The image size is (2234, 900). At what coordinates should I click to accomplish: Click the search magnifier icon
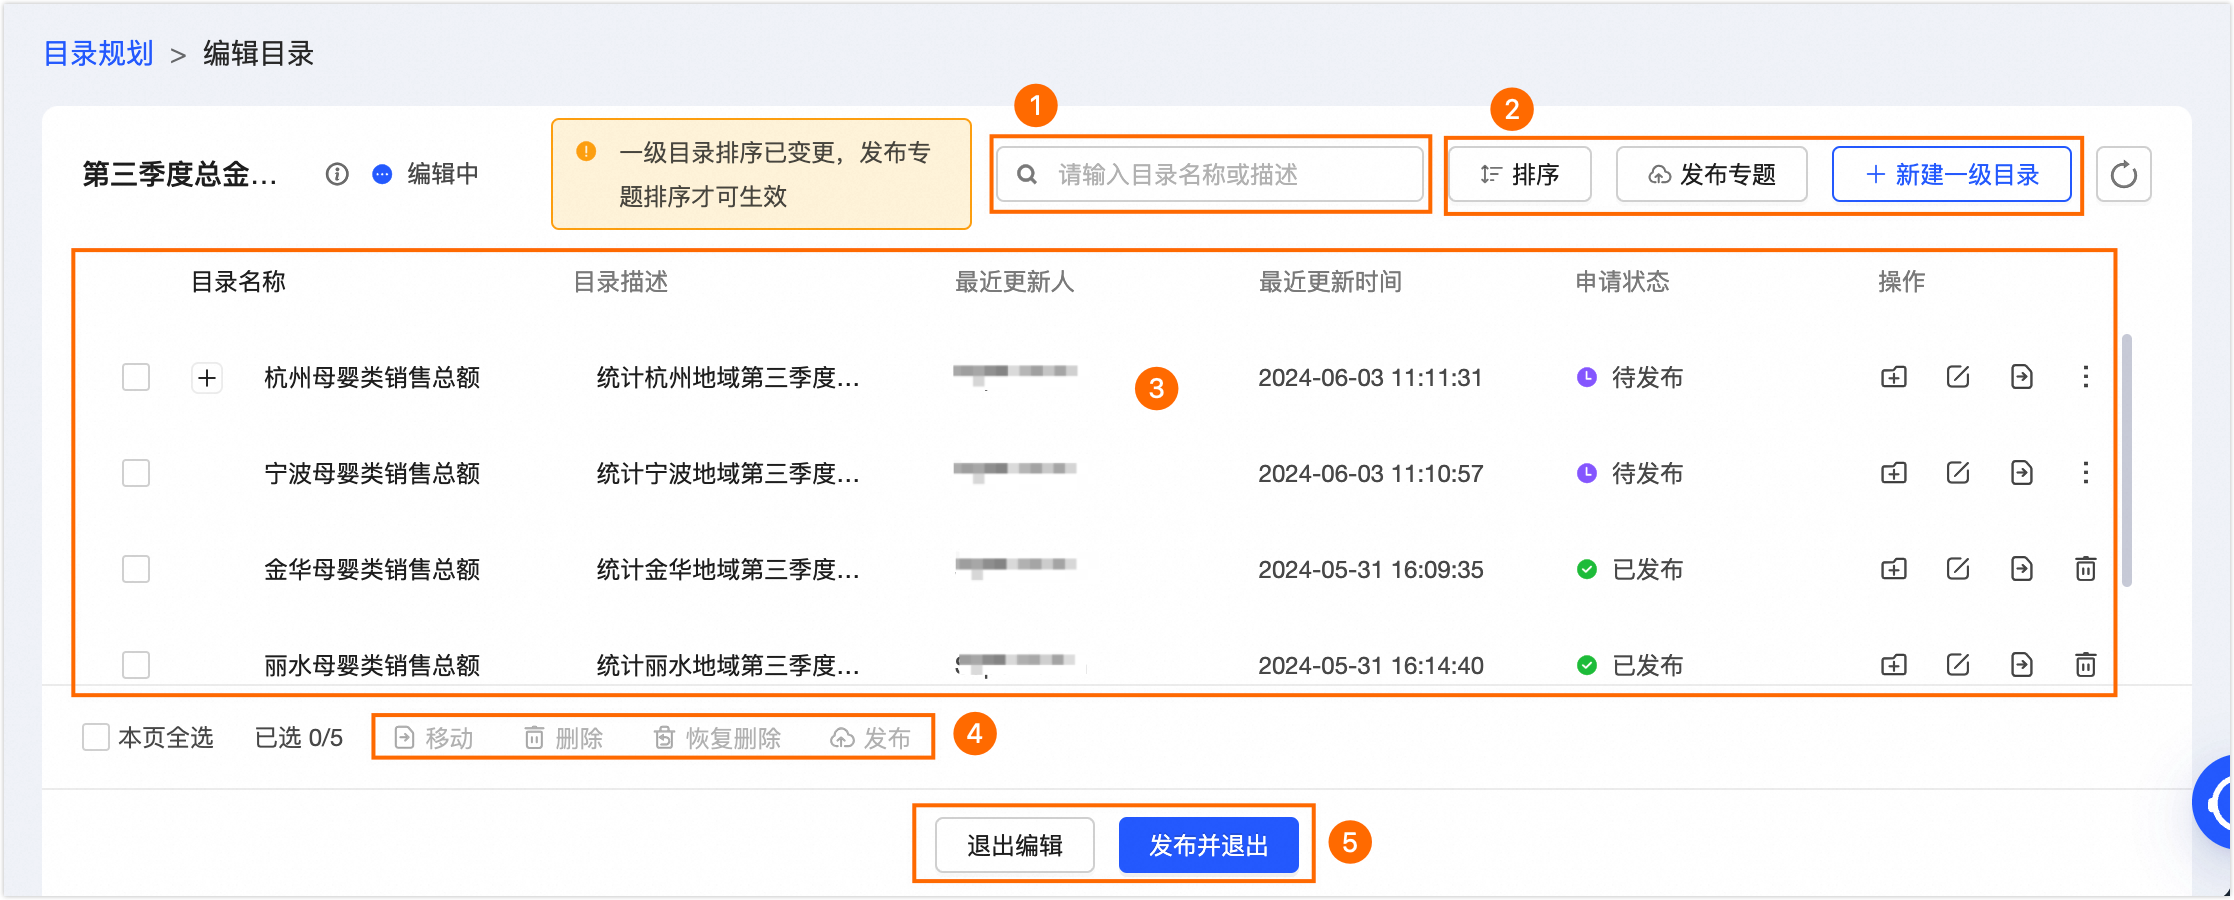[x=1027, y=175]
